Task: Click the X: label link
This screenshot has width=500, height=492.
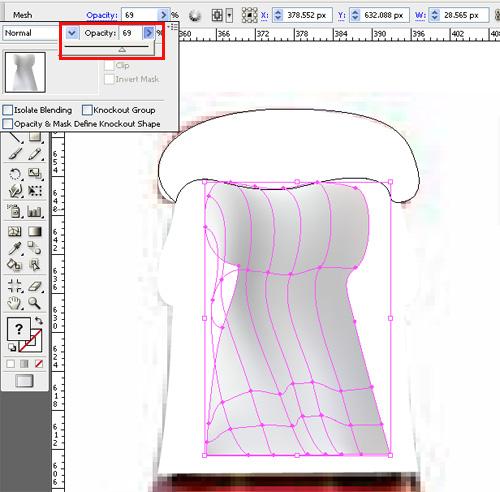Action: coord(265,15)
